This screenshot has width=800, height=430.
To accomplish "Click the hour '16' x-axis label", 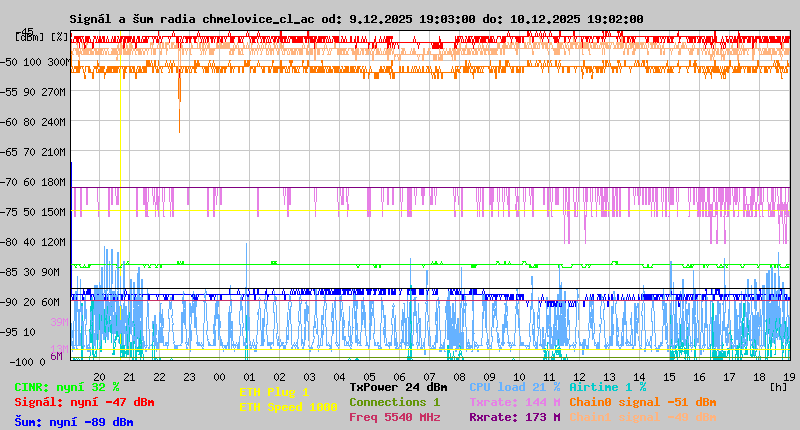I will (699, 377).
